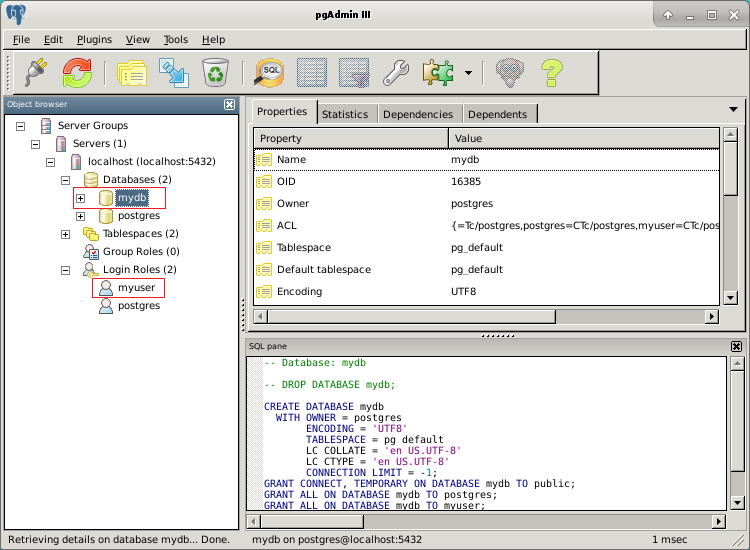Select the Owner property row
Viewport: 750px width, 550px height.
(x=487, y=204)
